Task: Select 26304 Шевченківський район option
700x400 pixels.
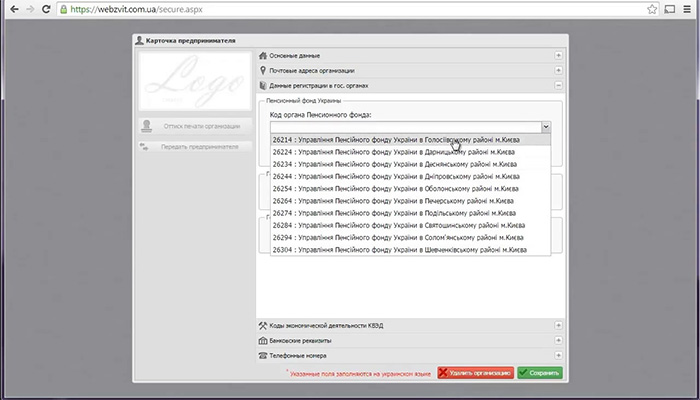Action: click(x=410, y=250)
